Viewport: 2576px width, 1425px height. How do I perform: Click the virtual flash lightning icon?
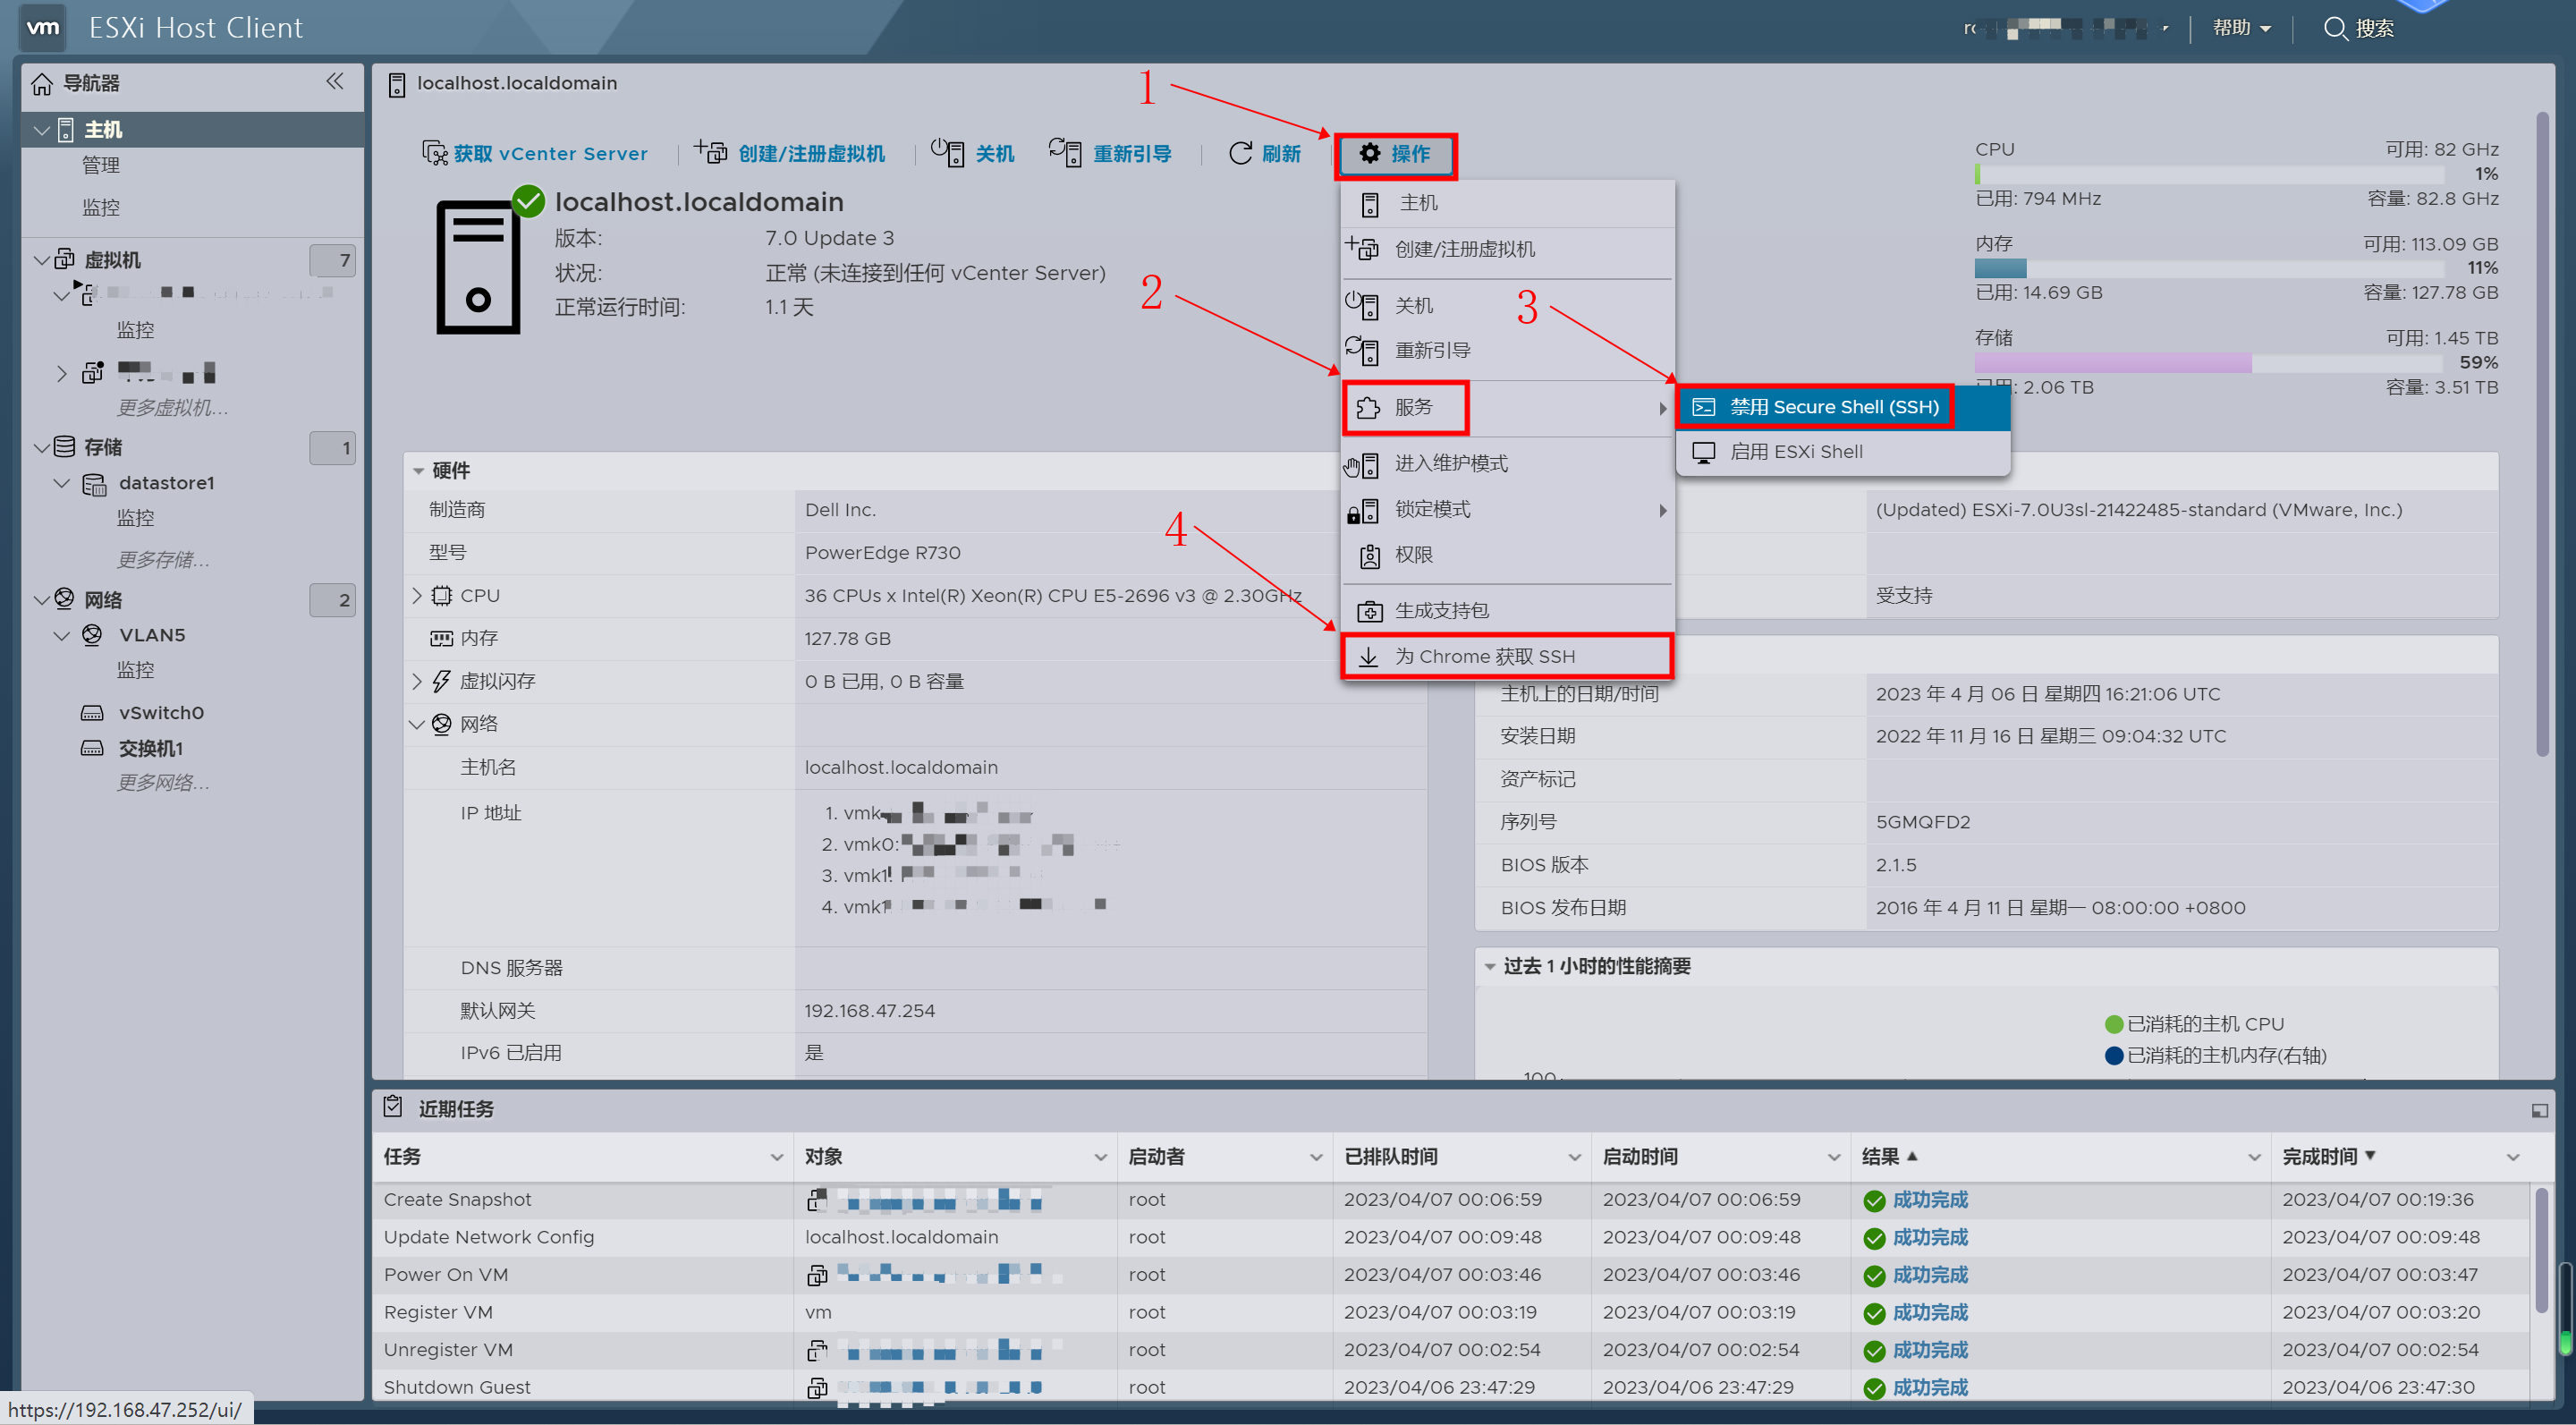[441, 681]
